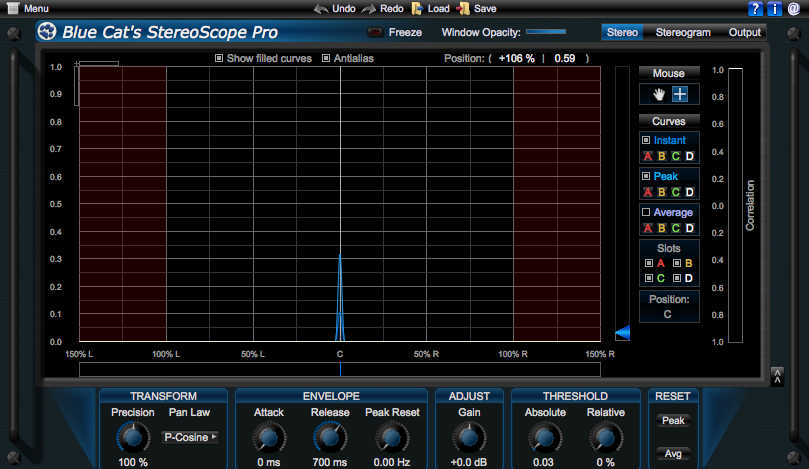Click the Peak Reset knob
This screenshot has width=809, height=469.
pos(392,438)
